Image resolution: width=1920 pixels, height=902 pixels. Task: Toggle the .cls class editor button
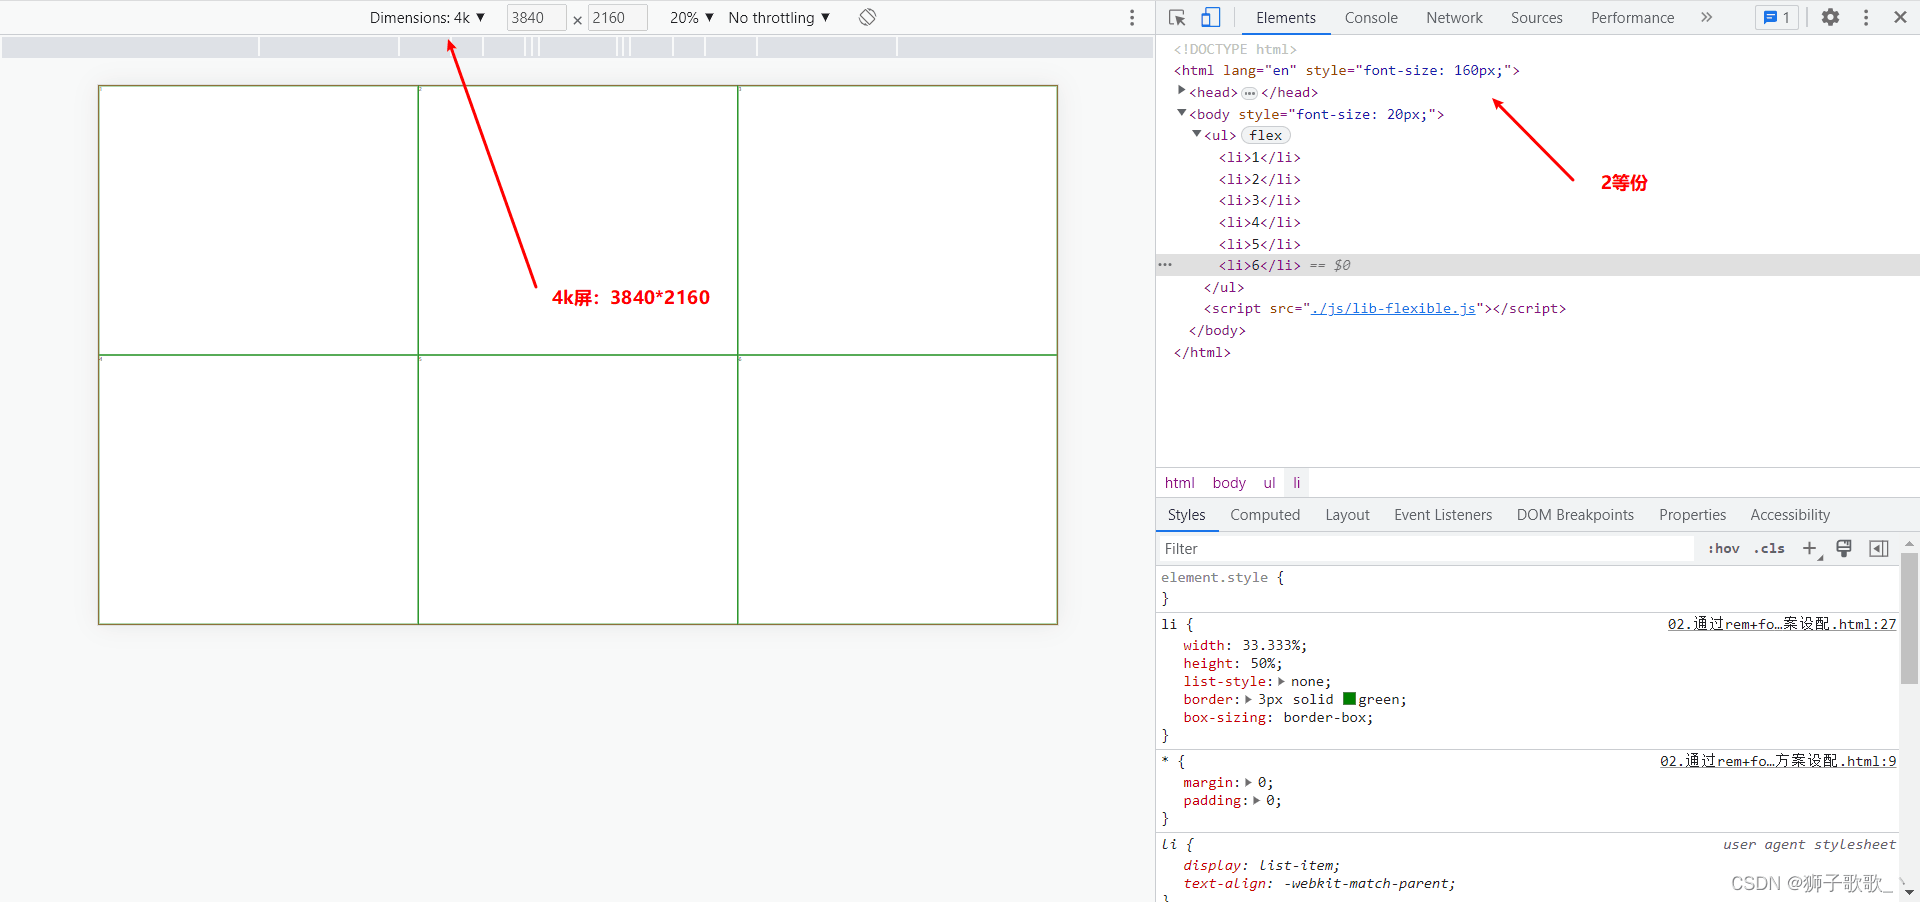point(1769,548)
